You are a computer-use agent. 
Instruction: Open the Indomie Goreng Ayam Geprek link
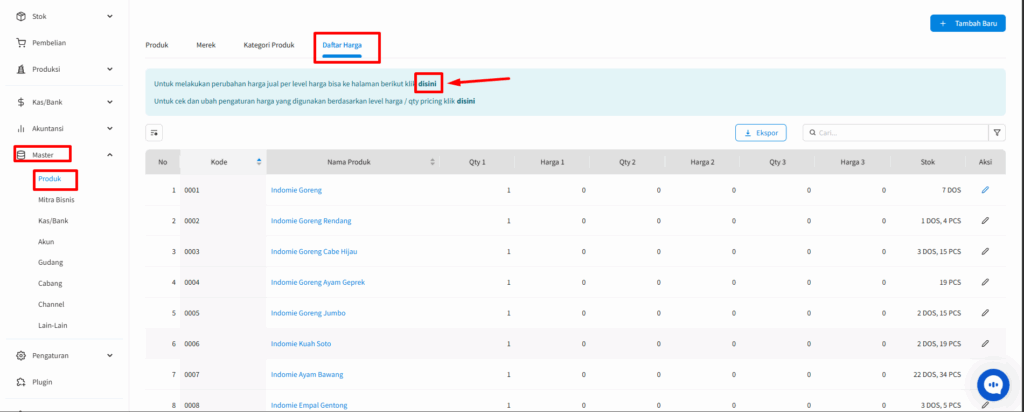(317, 282)
